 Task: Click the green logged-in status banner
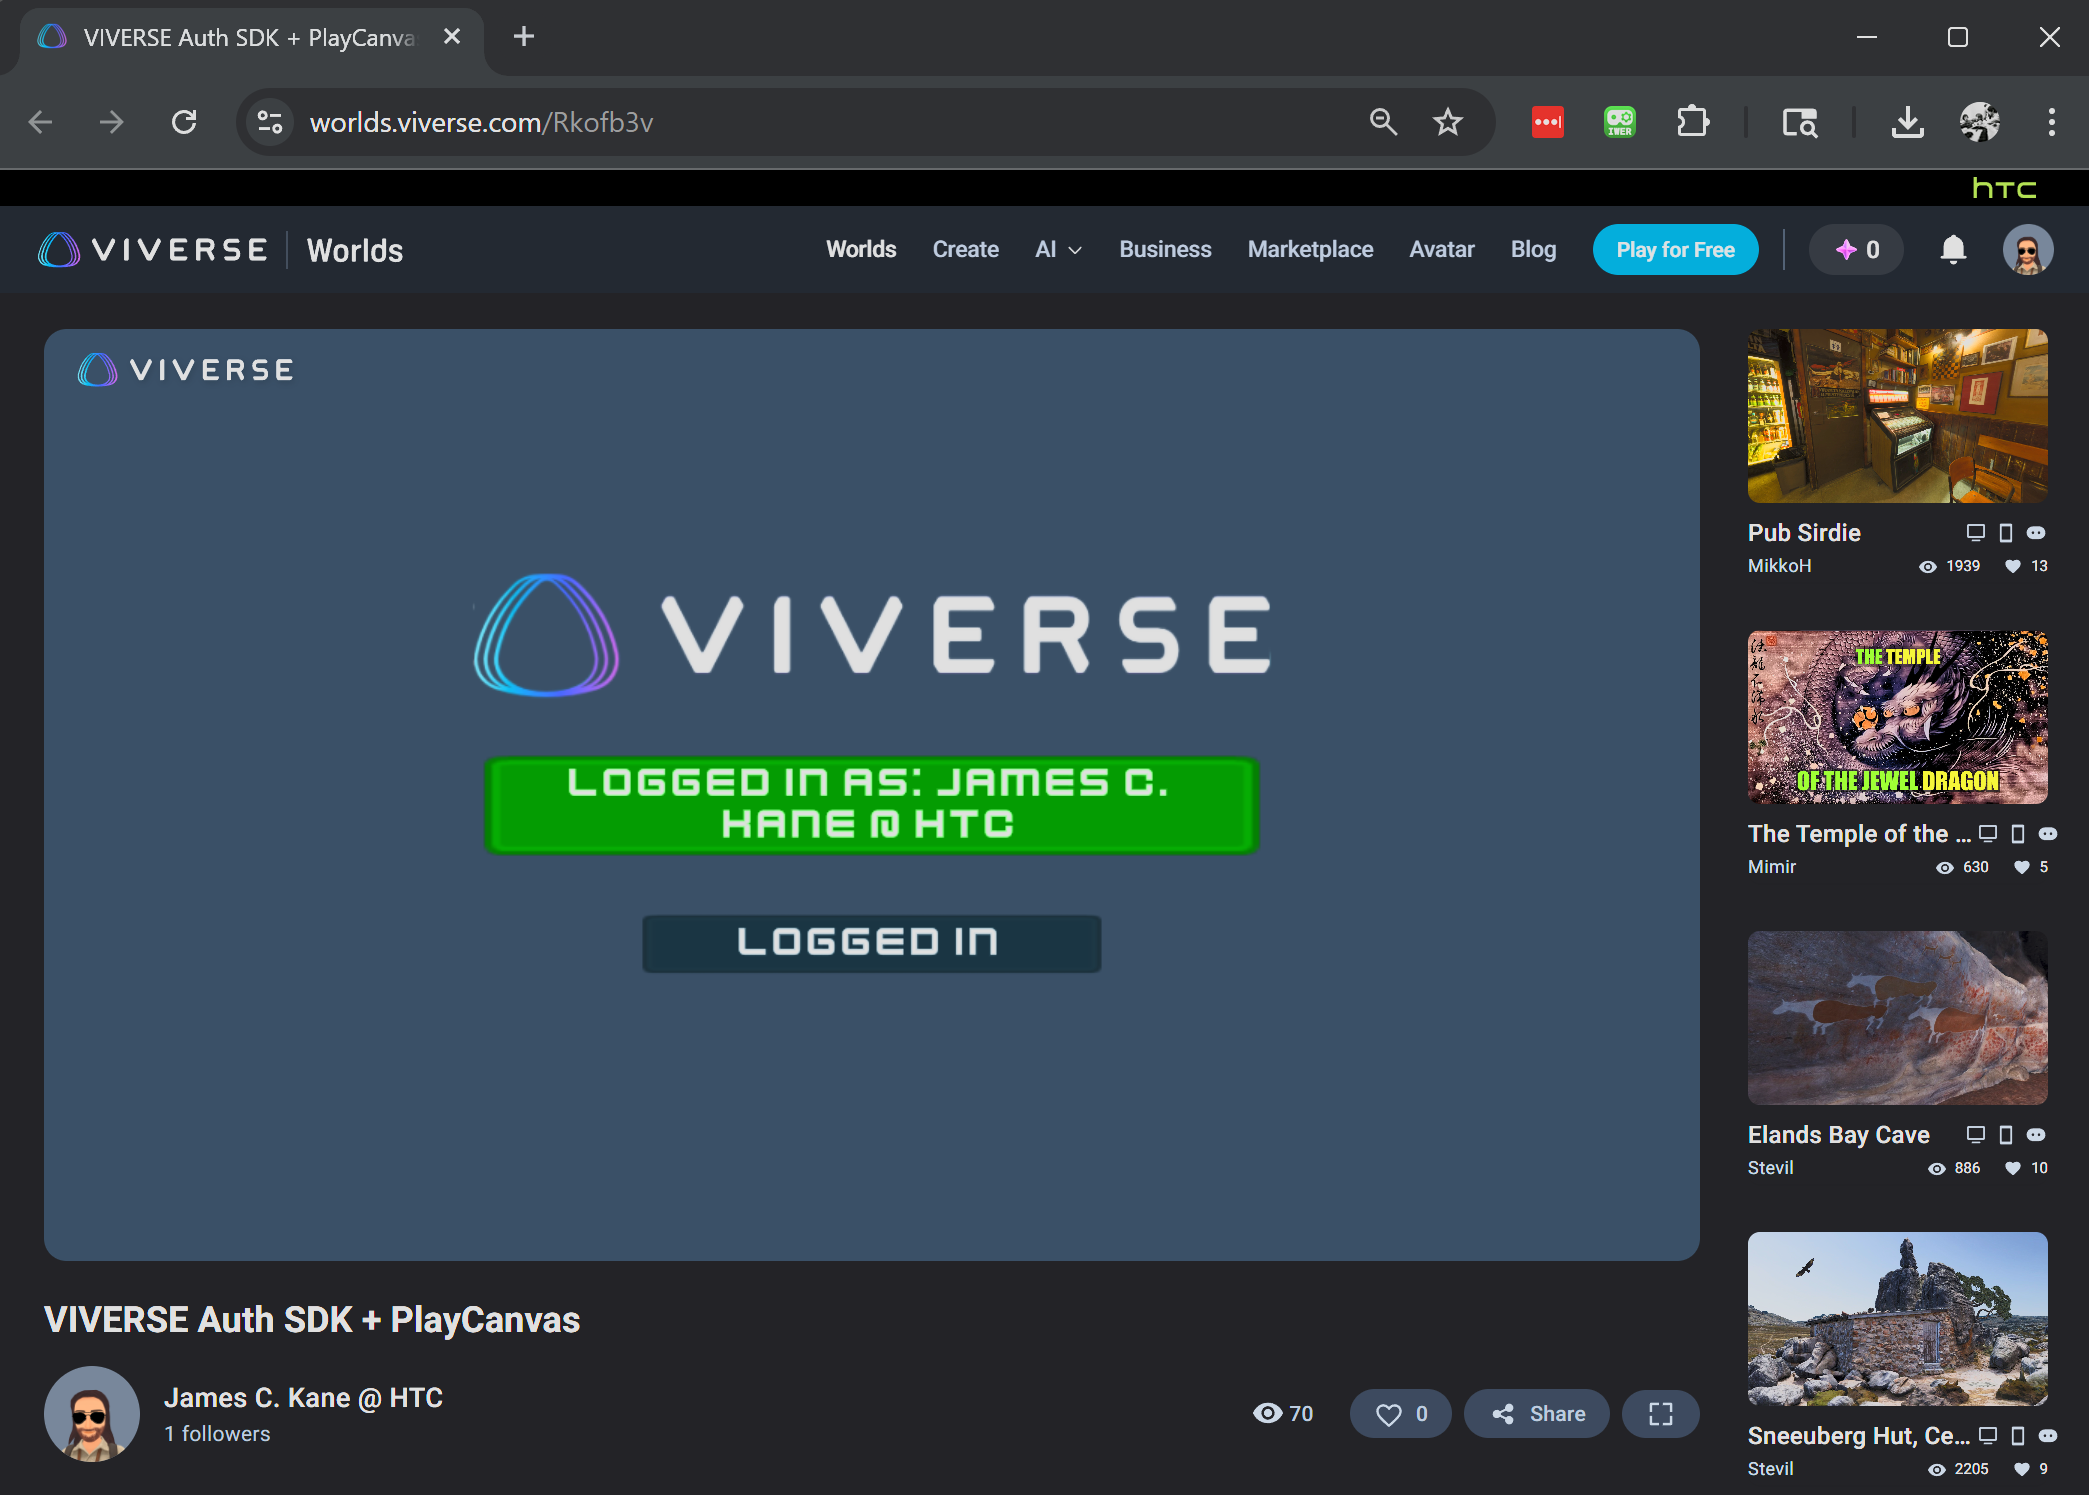pyautogui.click(x=871, y=804)
